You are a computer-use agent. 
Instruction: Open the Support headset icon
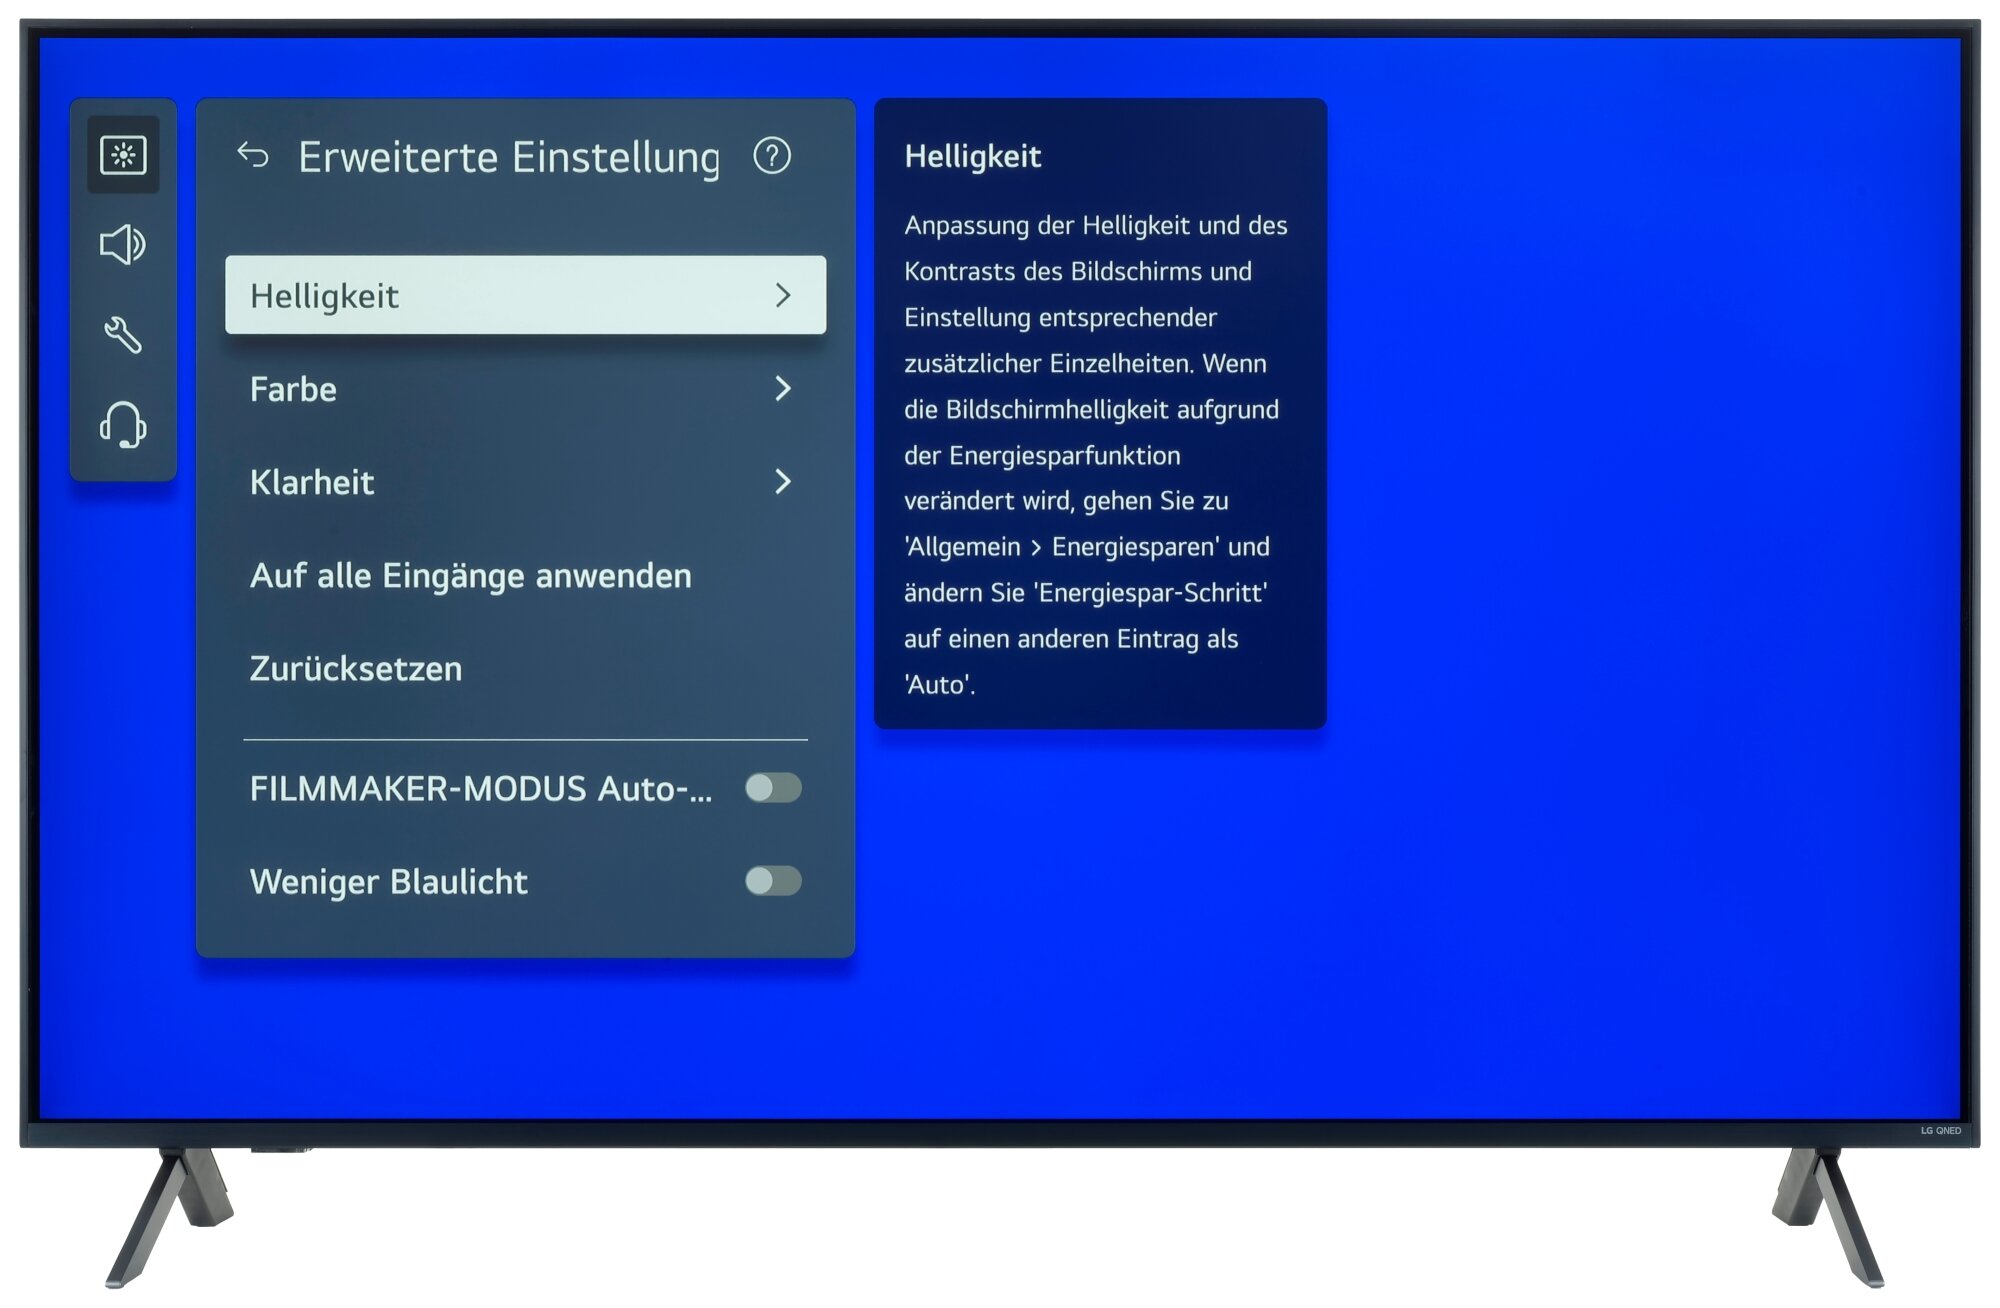pos(123,424)
